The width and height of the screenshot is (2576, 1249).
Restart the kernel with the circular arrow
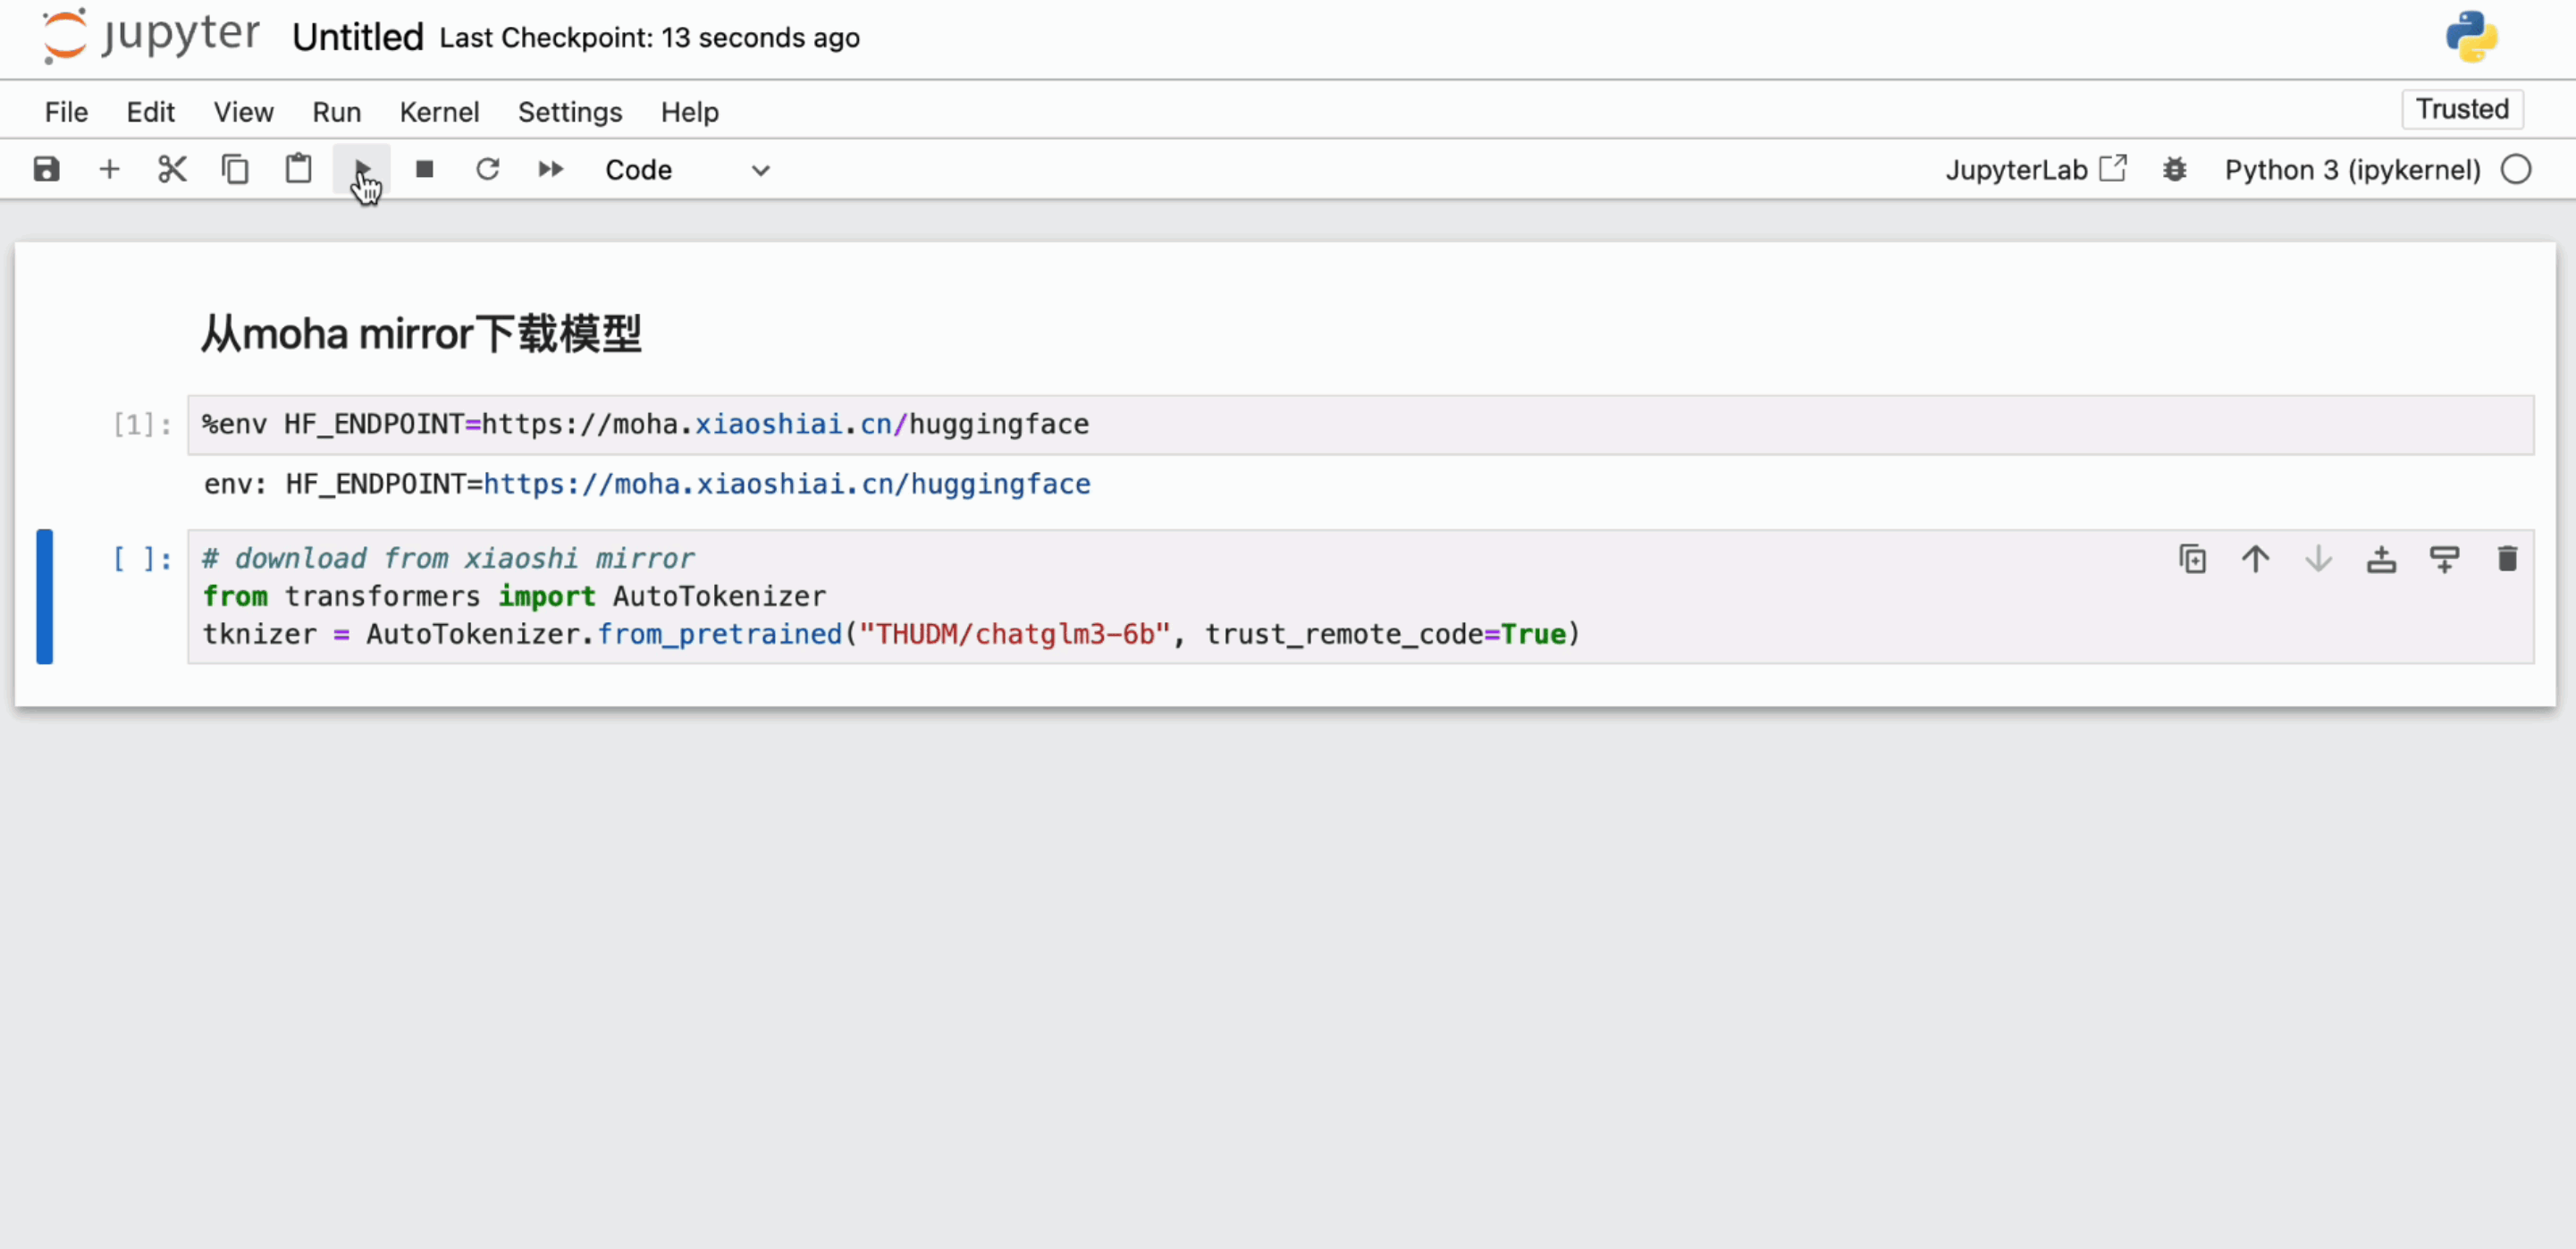[487, 169]
